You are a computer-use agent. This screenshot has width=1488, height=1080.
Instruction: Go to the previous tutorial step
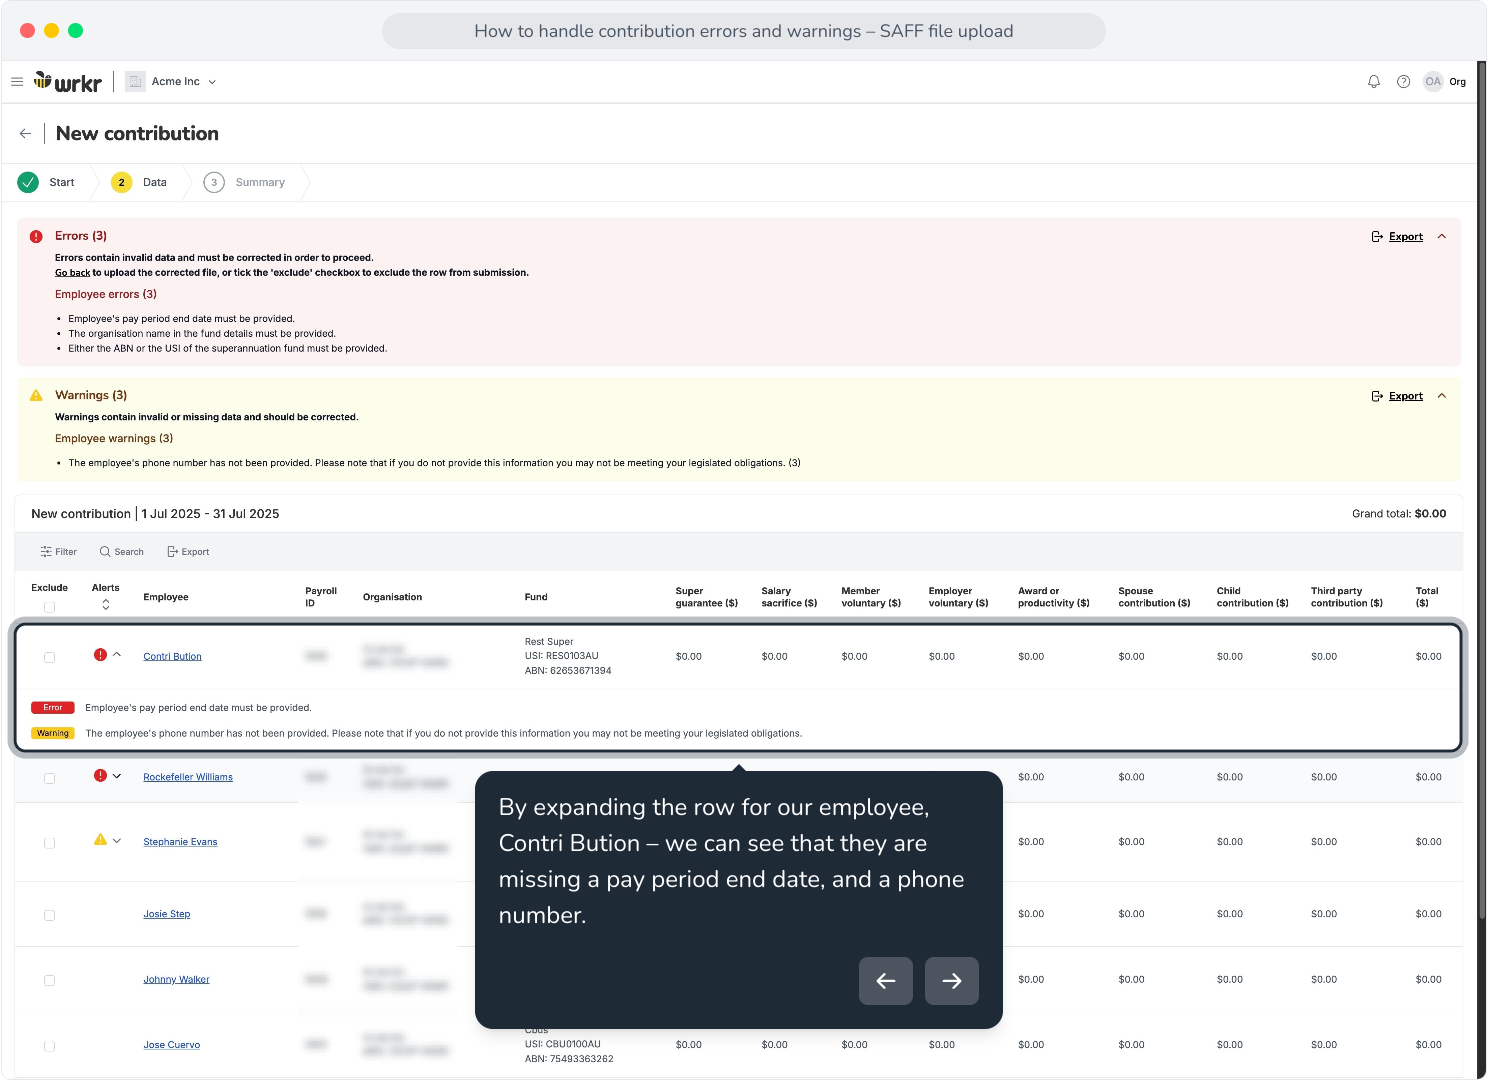[886, 981]
